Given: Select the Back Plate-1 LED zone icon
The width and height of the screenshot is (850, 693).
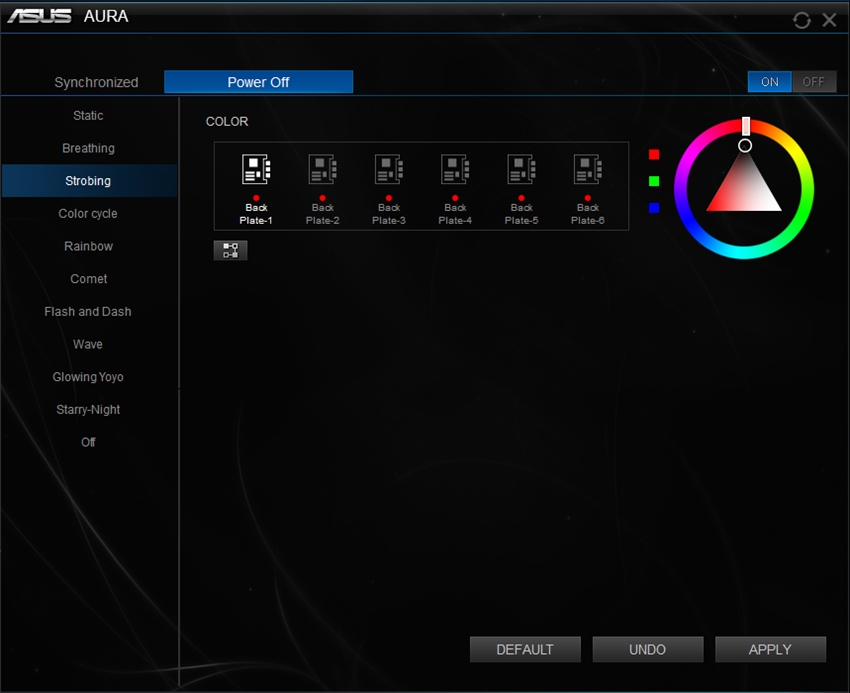Looking at the screenshot, I should [256, 169].
